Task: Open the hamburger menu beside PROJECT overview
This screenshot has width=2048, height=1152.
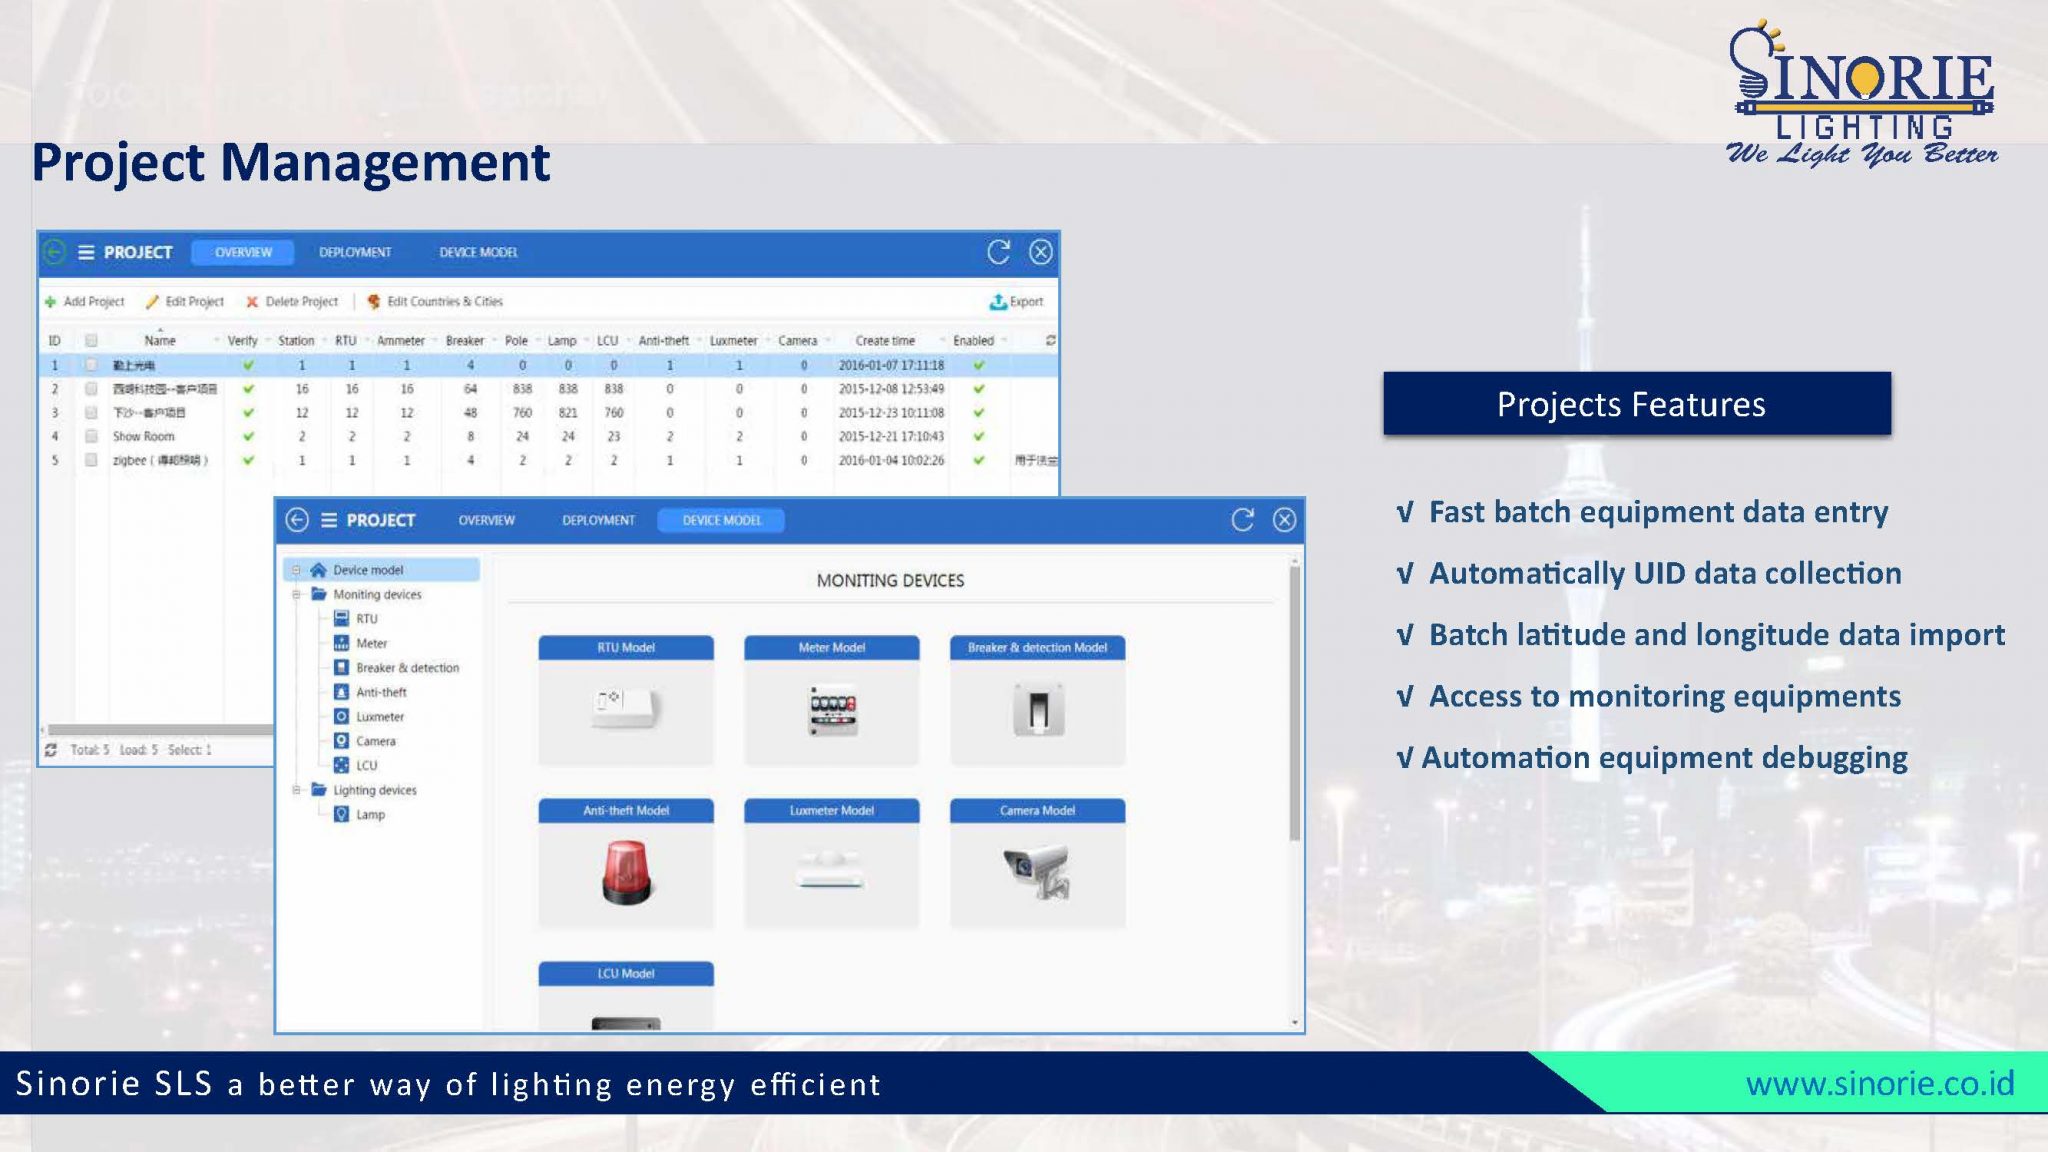Action: coord(86,252)
